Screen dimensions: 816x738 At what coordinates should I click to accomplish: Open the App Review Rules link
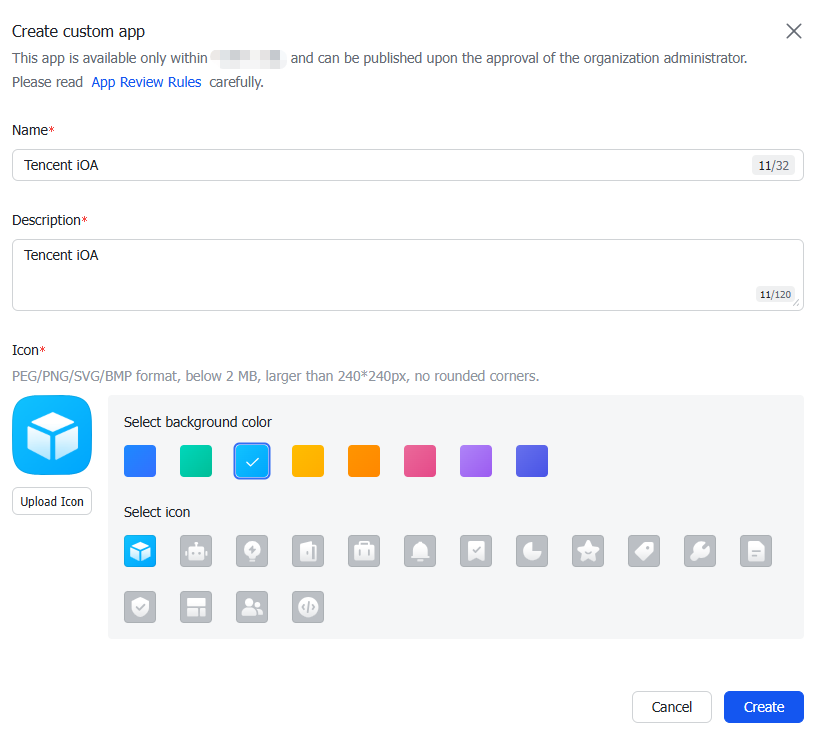pos(146,82)
